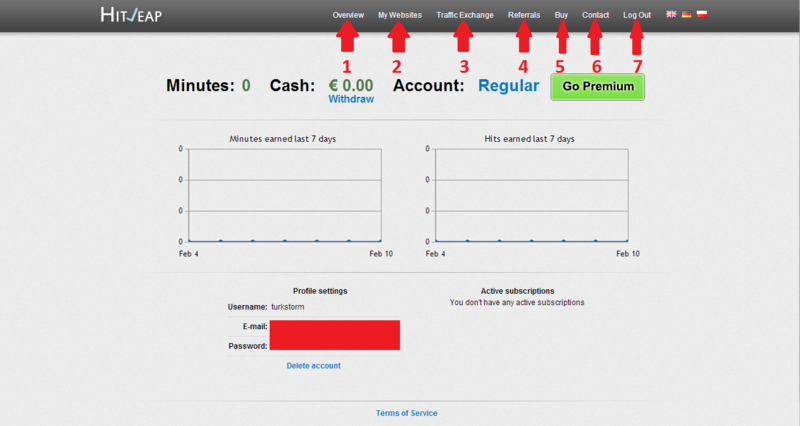
Task: Open Terms of Service link
Action: click(x=407, y=413)
